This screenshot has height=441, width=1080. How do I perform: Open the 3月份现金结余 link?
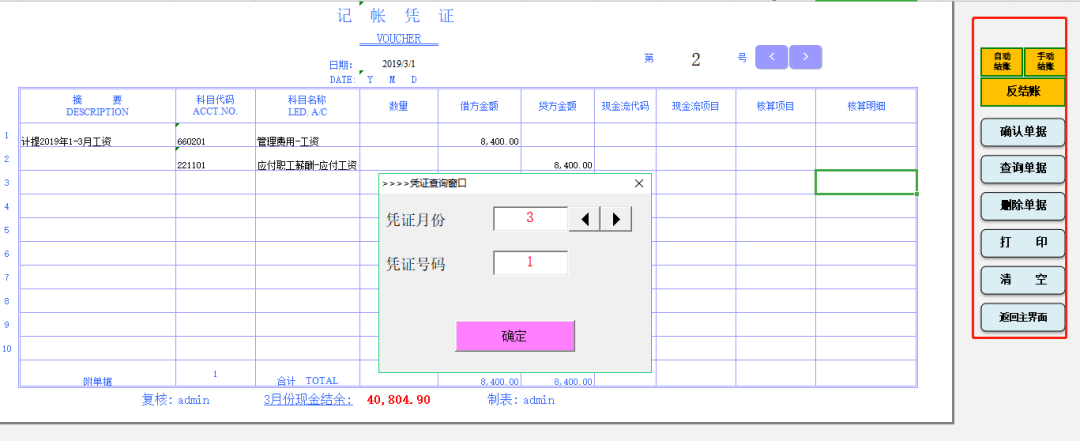click(x=309, y=400)
